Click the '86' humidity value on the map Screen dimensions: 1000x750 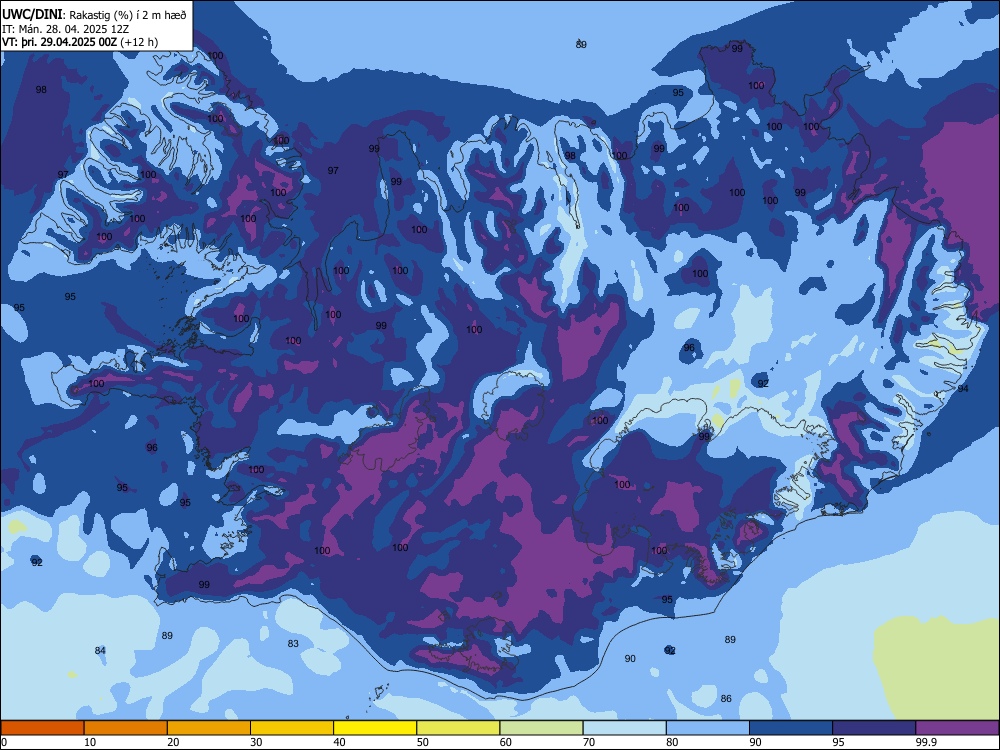point(726,698)
